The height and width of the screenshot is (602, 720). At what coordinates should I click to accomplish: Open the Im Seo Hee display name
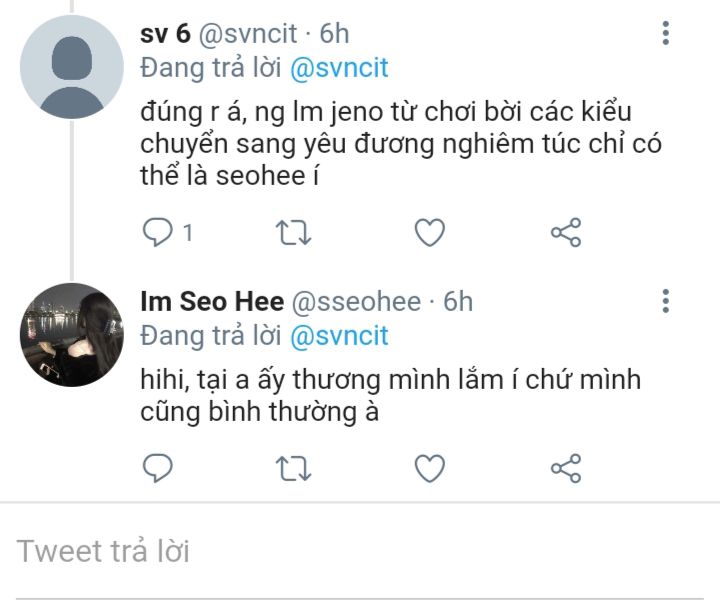click(212, 302)
